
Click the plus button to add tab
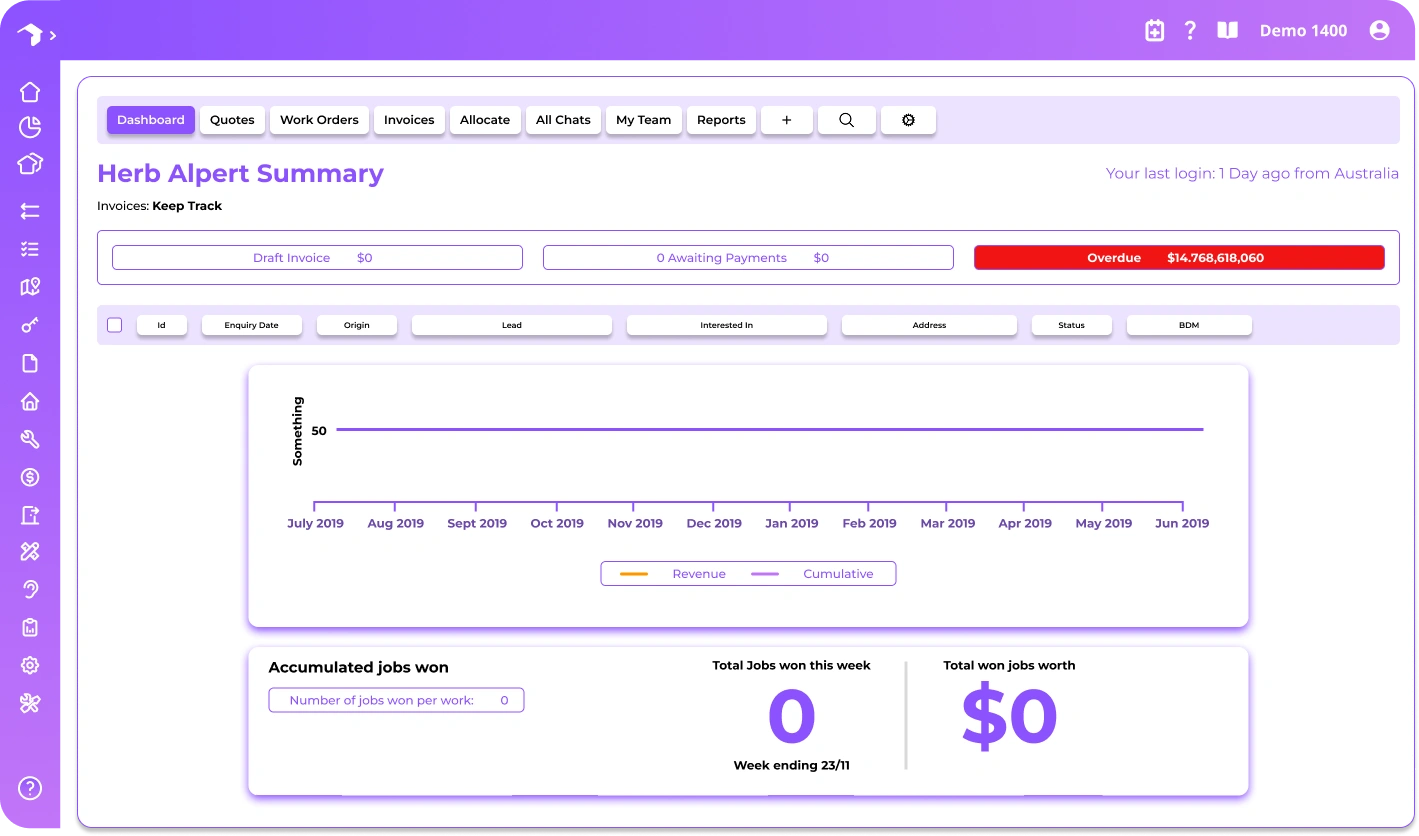pyautogui.click(x=786, y=120)
